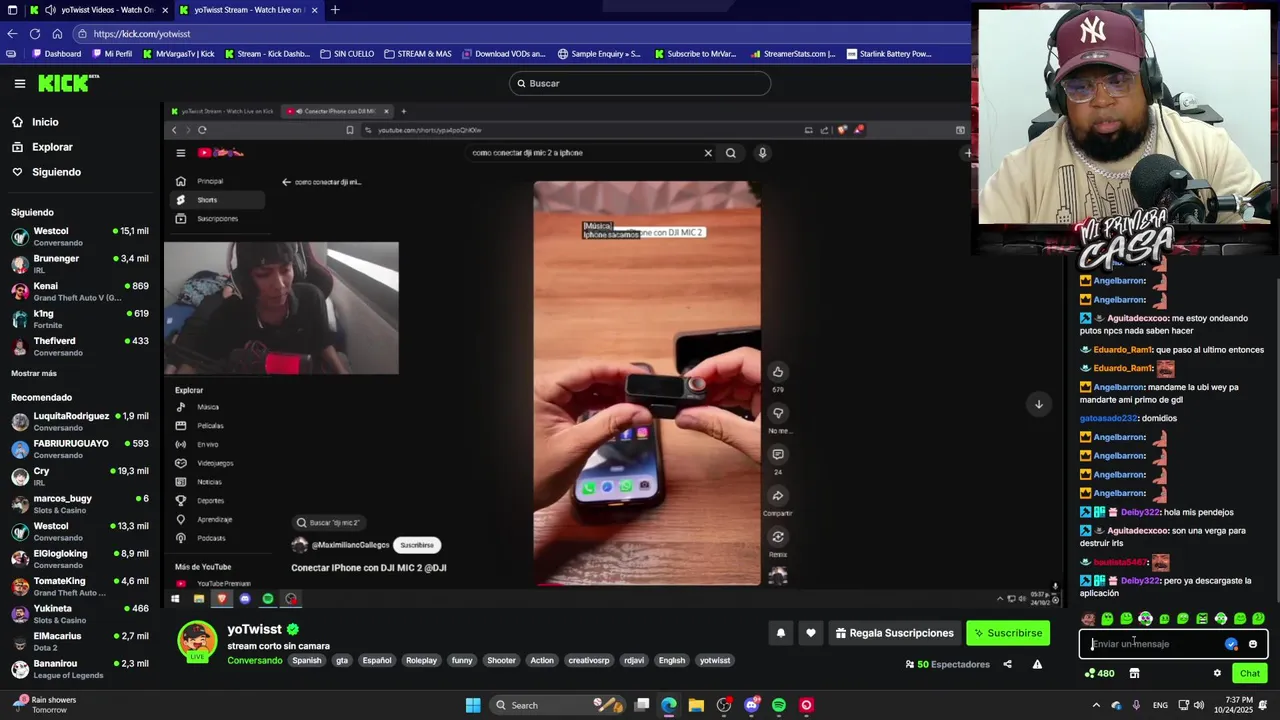Click the share stream icon
The height and width of the screenshot is (720, 1280).
[x=1007, y=664]
